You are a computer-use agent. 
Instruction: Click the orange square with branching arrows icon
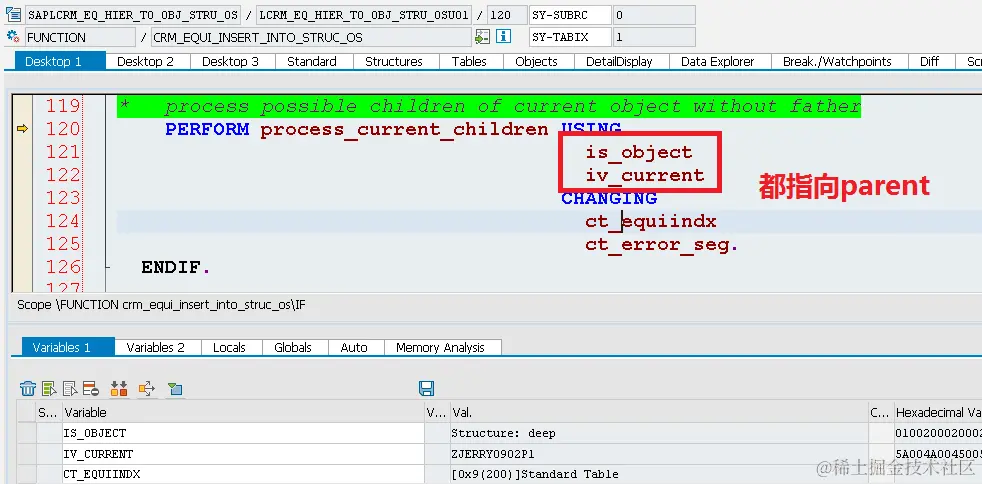(x=147, y=388)
